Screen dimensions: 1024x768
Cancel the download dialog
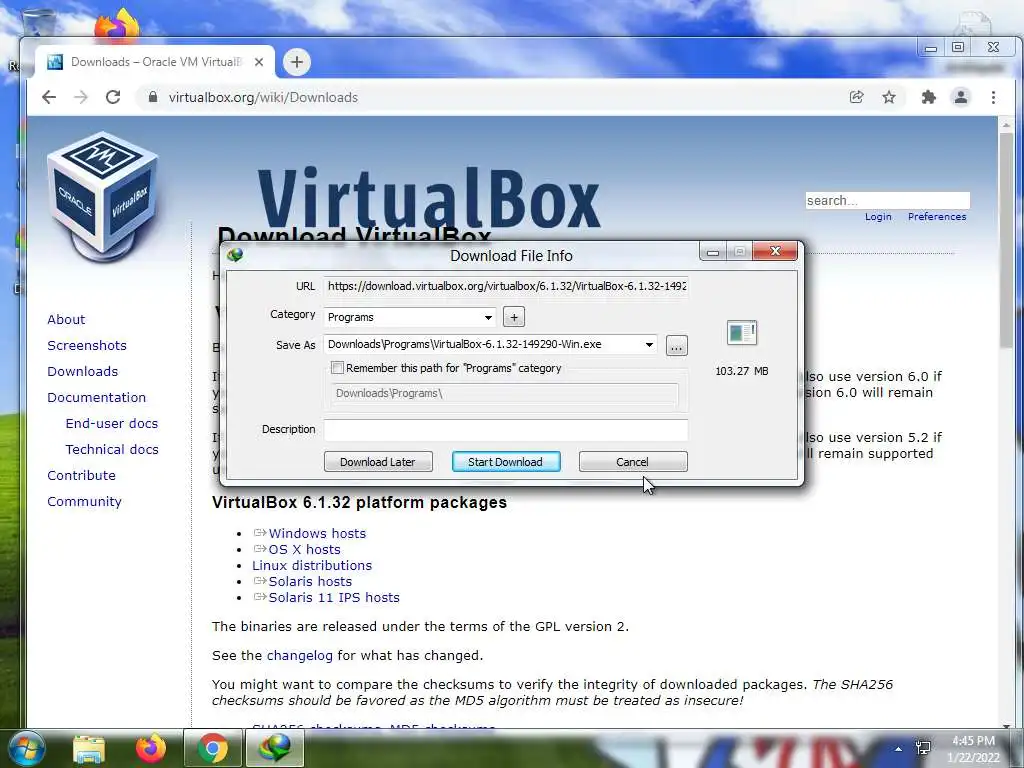(x=633, y=462)
